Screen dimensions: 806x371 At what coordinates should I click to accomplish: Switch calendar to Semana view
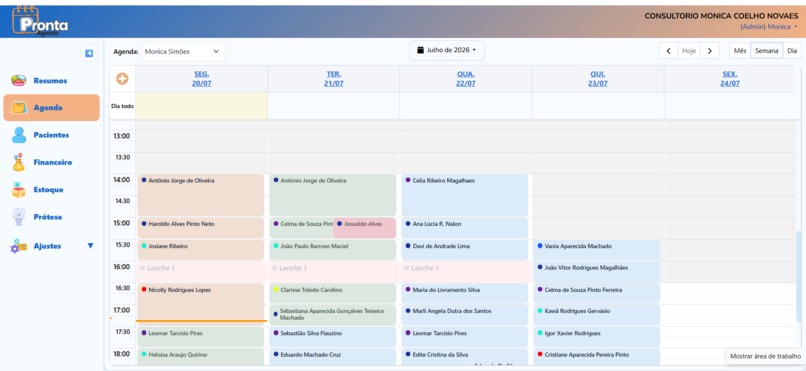pyautogui.click(x=766, y=51)
